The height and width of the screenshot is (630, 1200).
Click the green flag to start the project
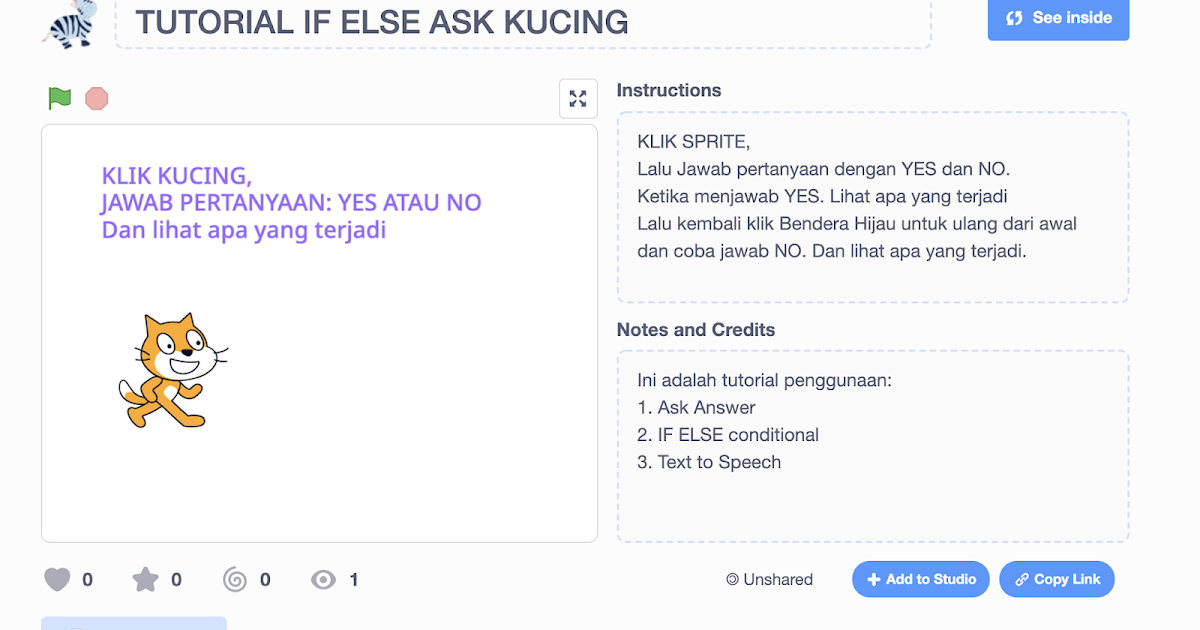click(59, 99)
